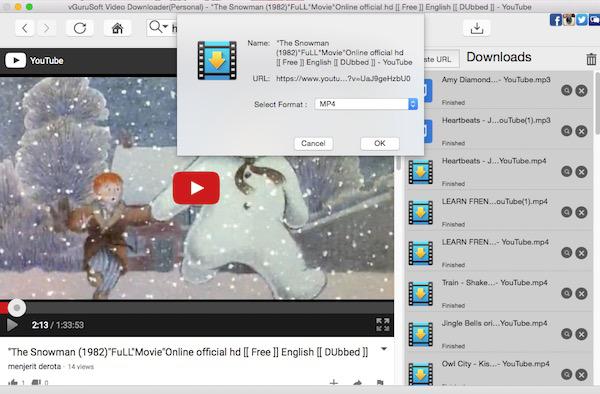Go back with the browser back arrow
This screenshot has width=600, height=394.
coord(24,28)
